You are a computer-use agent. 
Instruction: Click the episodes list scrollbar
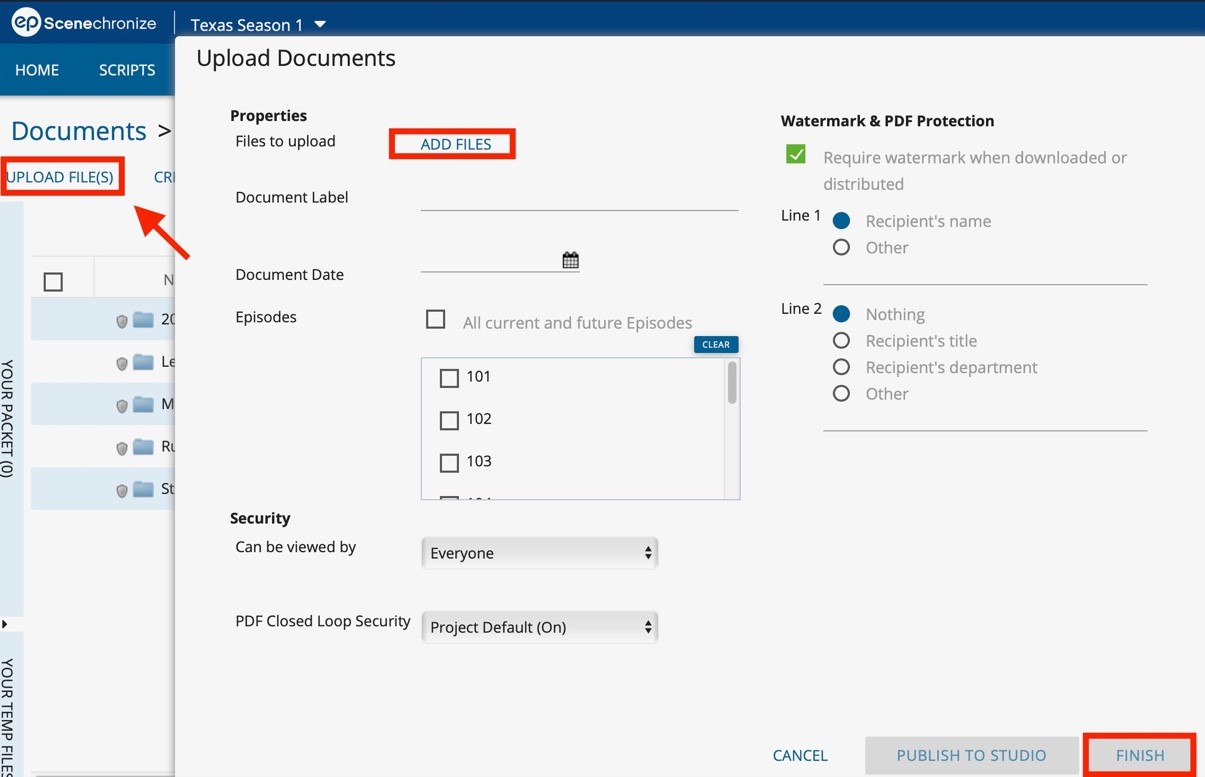tap(733, 384)
